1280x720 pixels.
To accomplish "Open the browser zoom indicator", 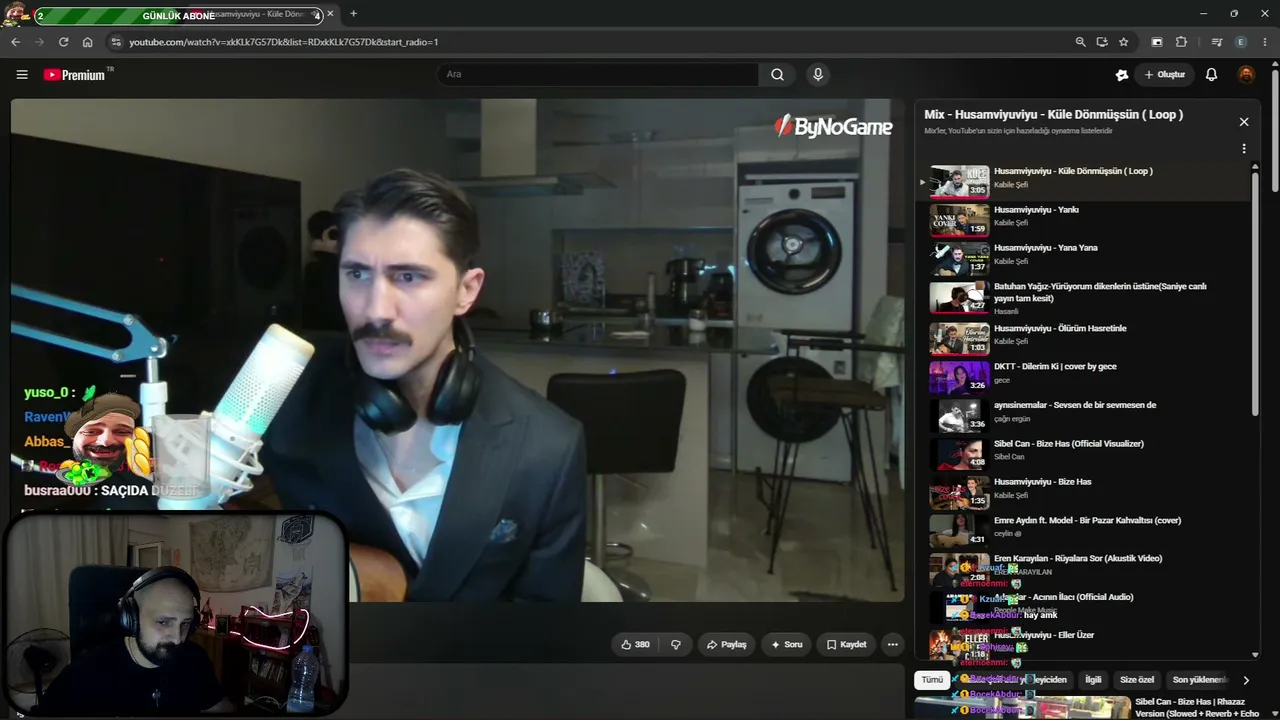I will point(1080,42).
